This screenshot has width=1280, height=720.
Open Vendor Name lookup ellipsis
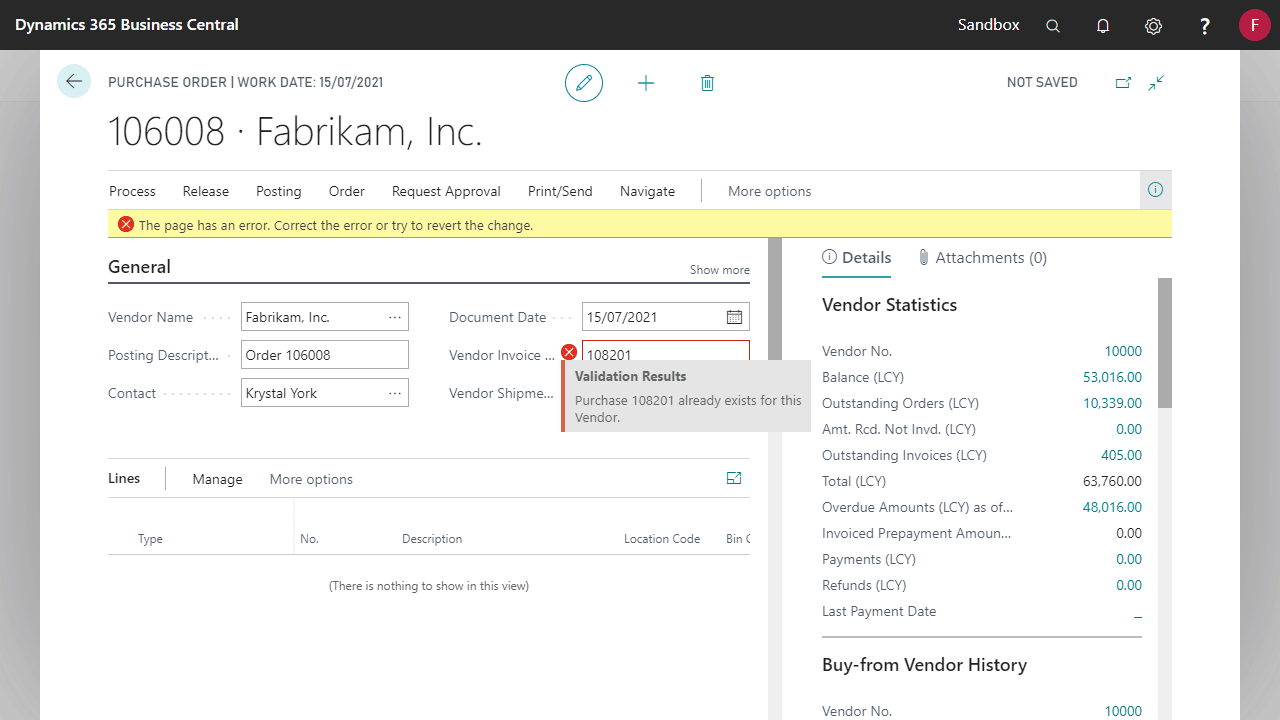coord(395,317)
